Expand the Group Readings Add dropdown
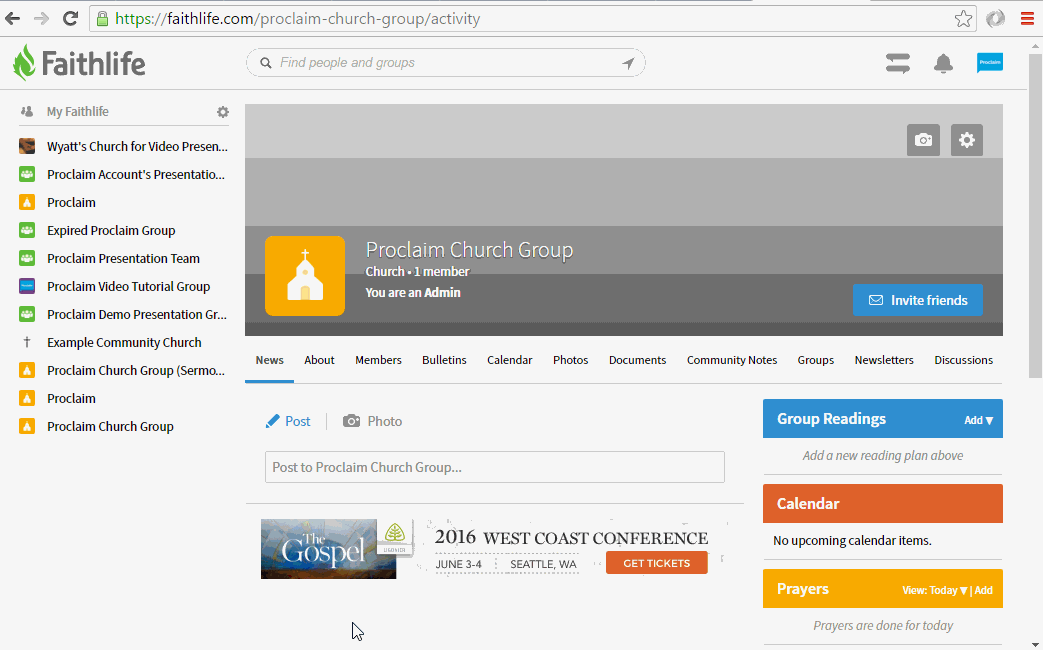 978,420
